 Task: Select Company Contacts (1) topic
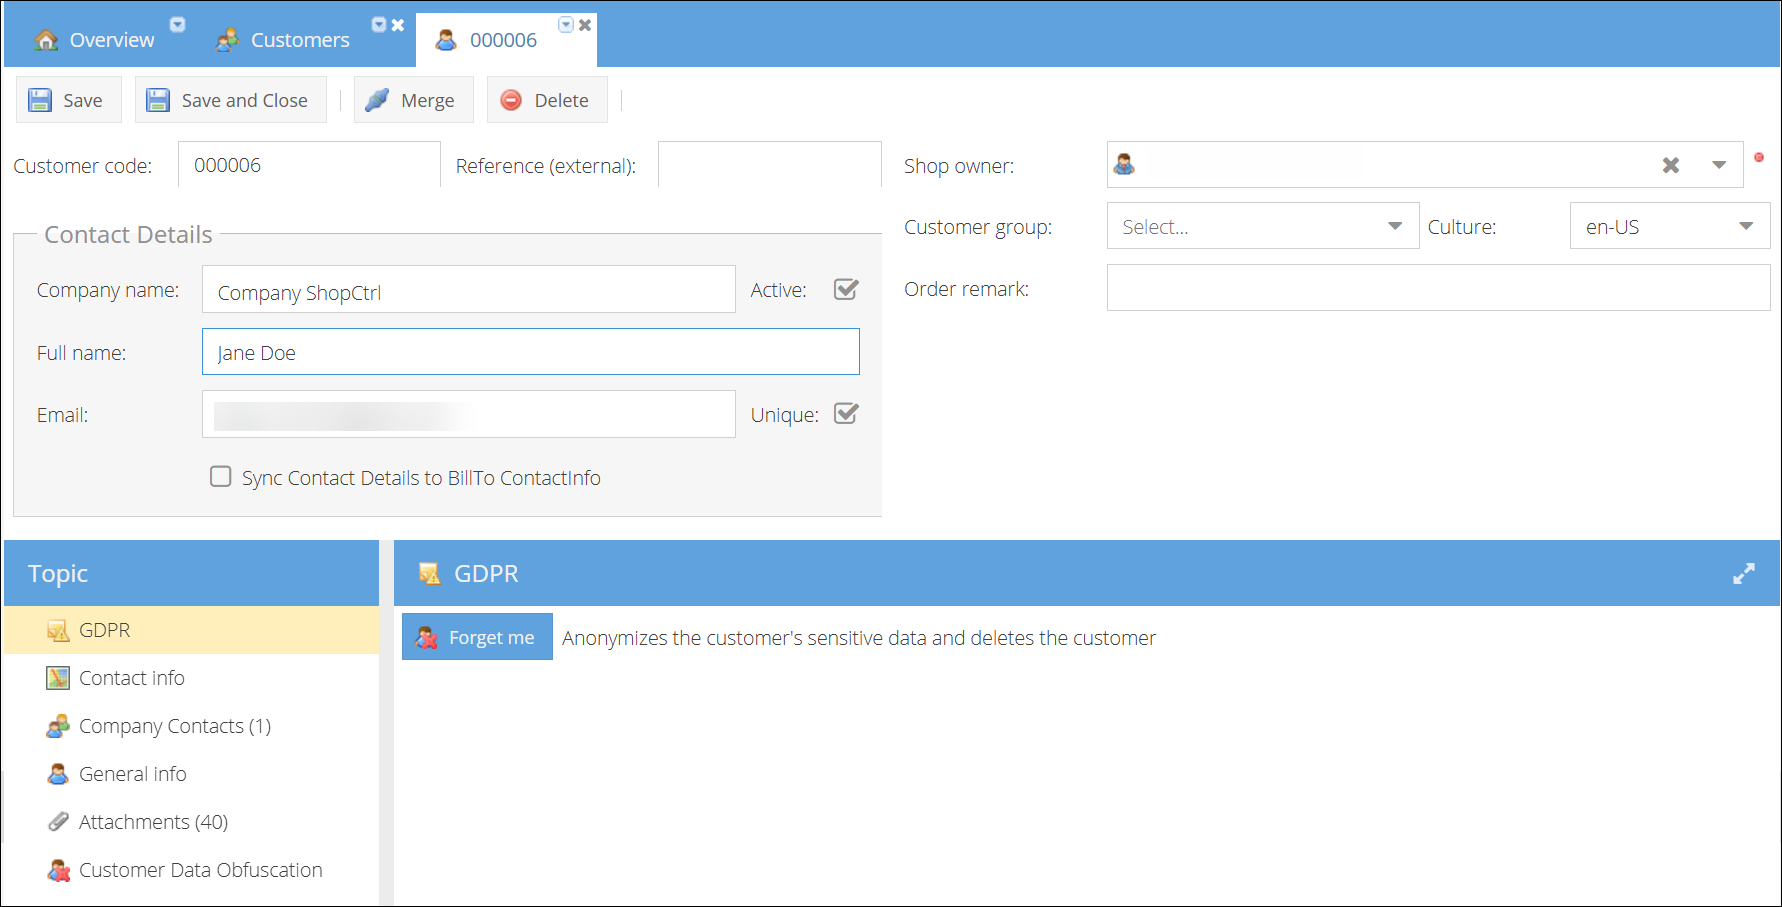(x=174, y=726)
